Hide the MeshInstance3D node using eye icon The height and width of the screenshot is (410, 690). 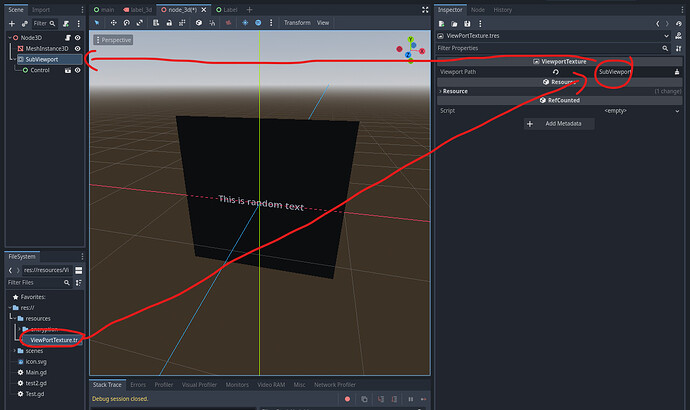[x=77, y=48]
